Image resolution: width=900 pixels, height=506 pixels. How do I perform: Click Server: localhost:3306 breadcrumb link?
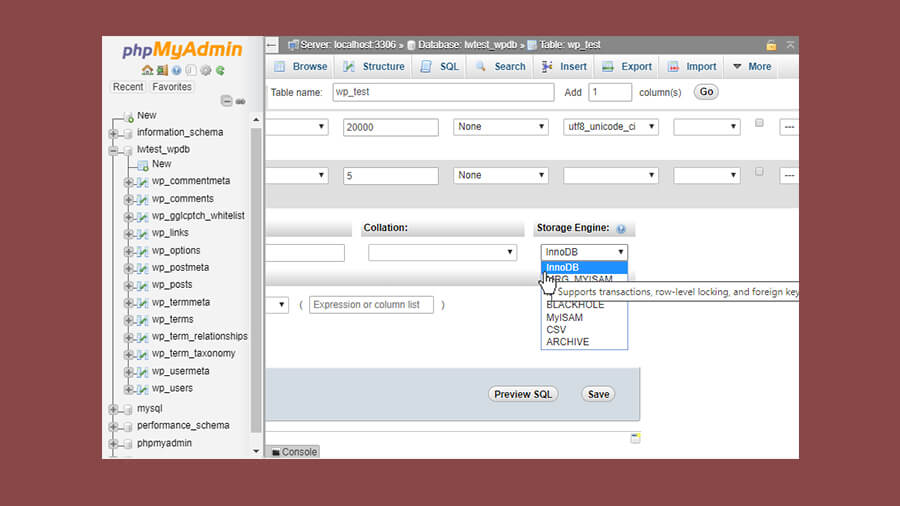click(x=348, y=45)
